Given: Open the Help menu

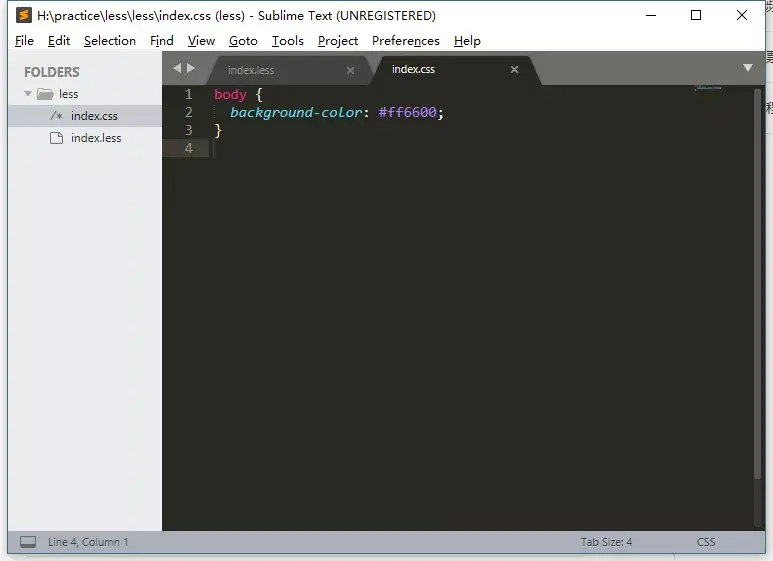Looking at the screenshot, I should click(x=467, y=41).
